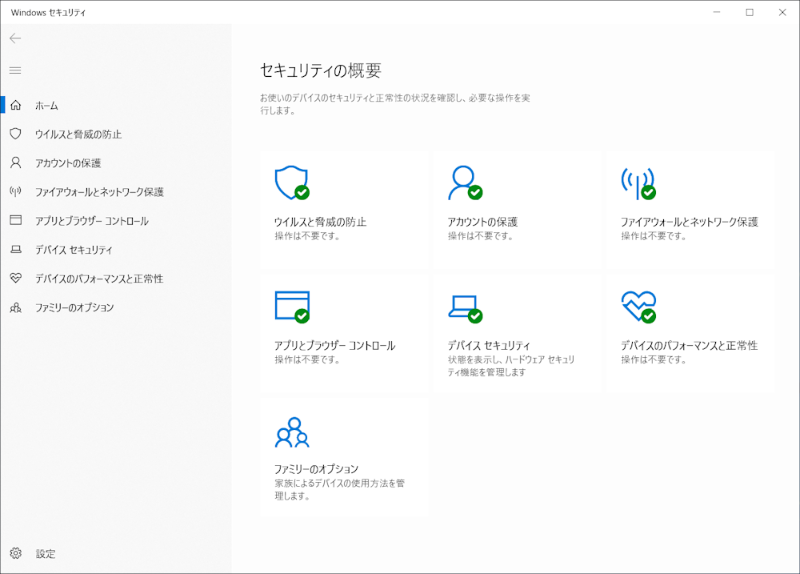The height and width of the screenshot is (574, 800).
Task: Click the large heart monitor tile icon
Action: pyautogui.click(x=638, y=306)
